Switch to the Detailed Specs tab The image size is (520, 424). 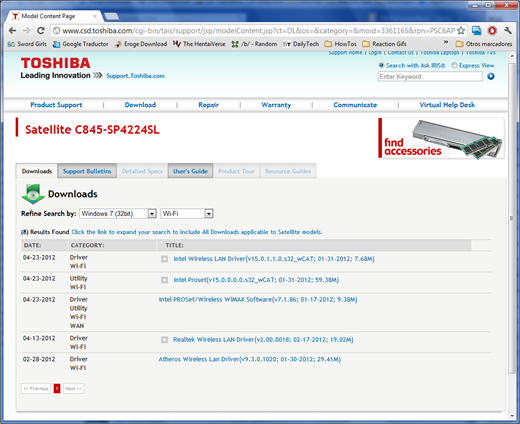[142, 171]
